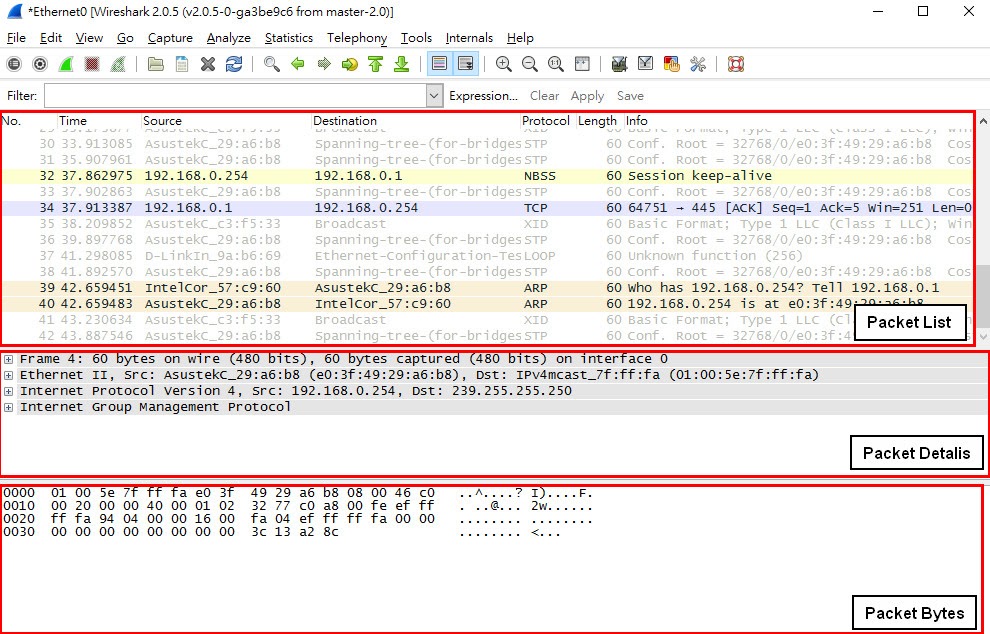Select packet 34 TCP 64751 → 445
990x634 pixels.
click(487, 208)
